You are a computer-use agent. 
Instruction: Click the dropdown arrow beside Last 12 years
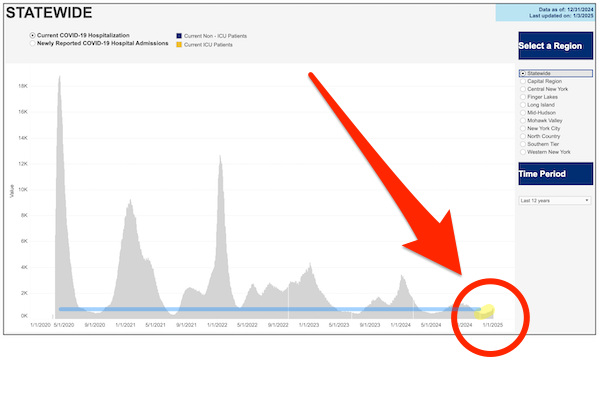click(x=587, y=201)
